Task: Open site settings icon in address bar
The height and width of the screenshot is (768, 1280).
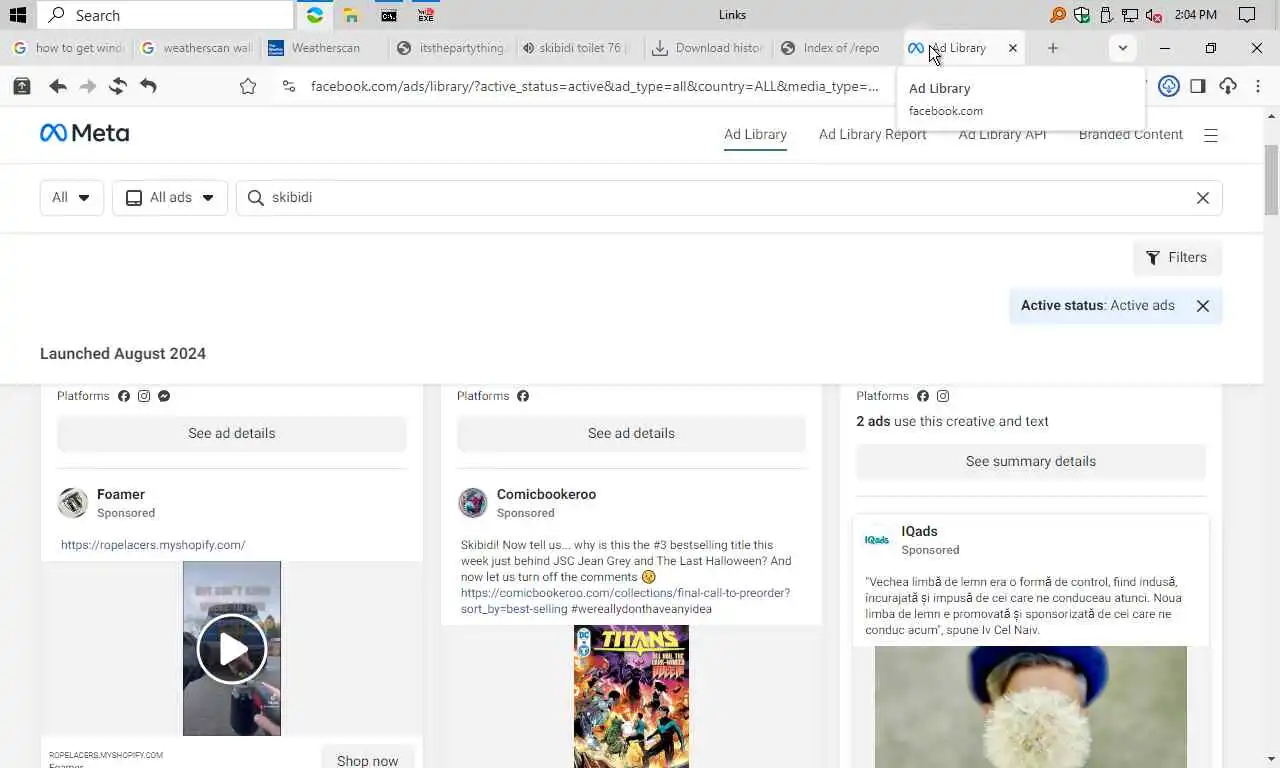Action: (x=289, y=87)
